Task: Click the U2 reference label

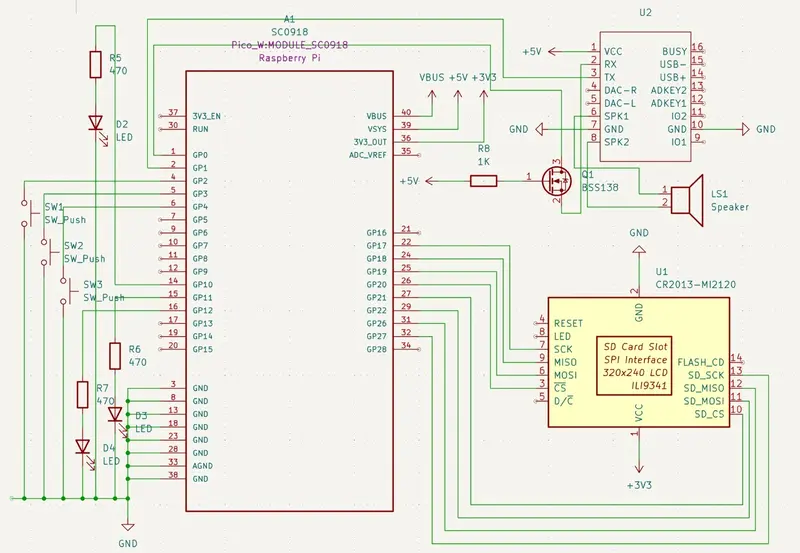Action: (x=645, y=12)
